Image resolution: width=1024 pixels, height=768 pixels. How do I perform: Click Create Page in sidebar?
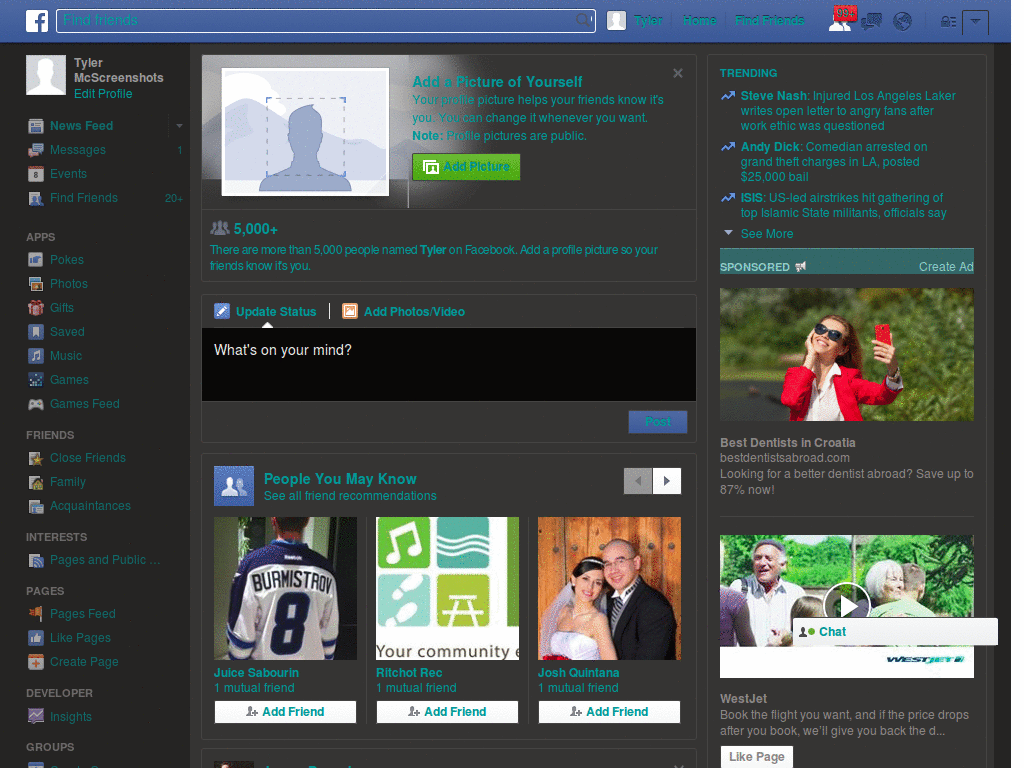(84, 662)
